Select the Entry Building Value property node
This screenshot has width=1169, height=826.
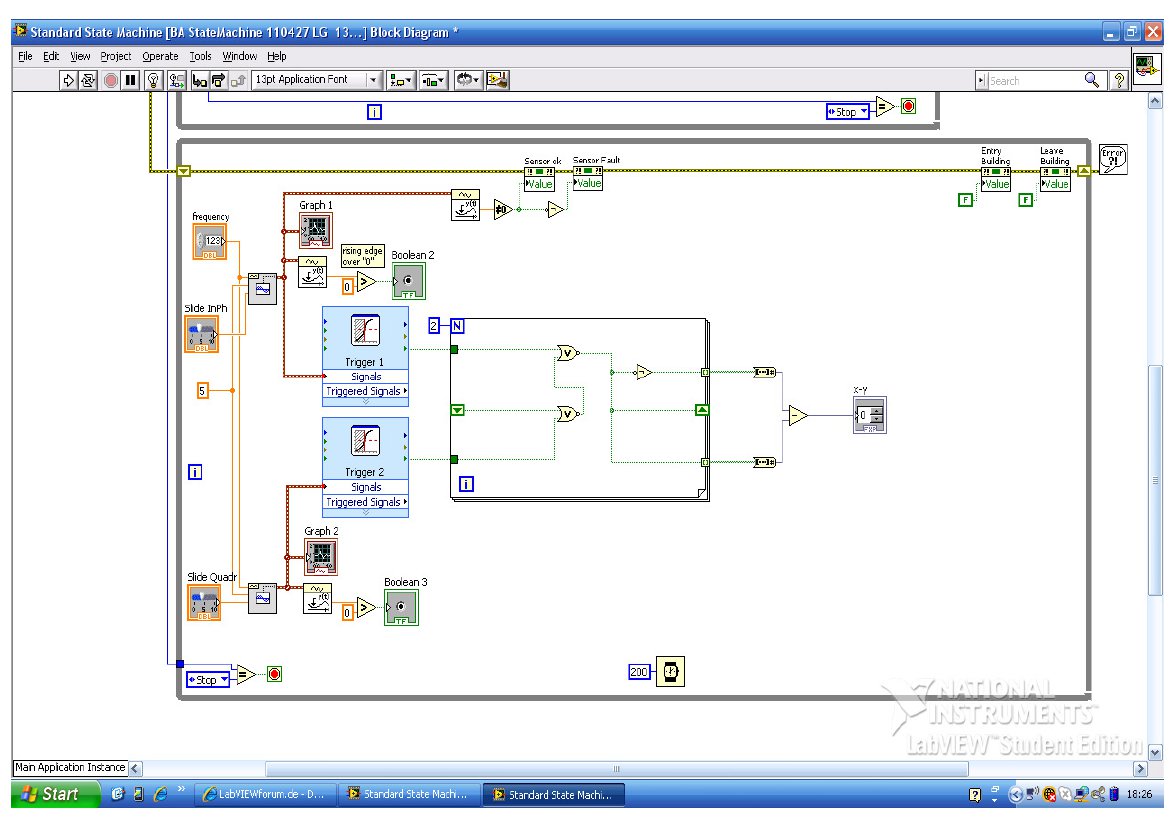[x=995, y=180]
